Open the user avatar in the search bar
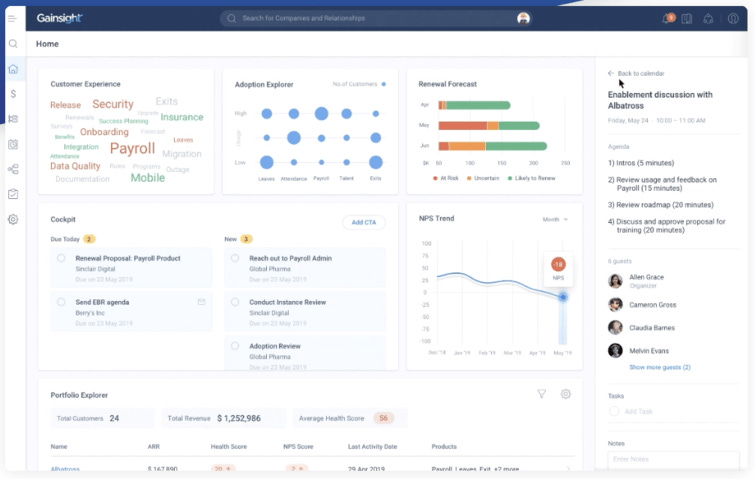 (523, 18)
